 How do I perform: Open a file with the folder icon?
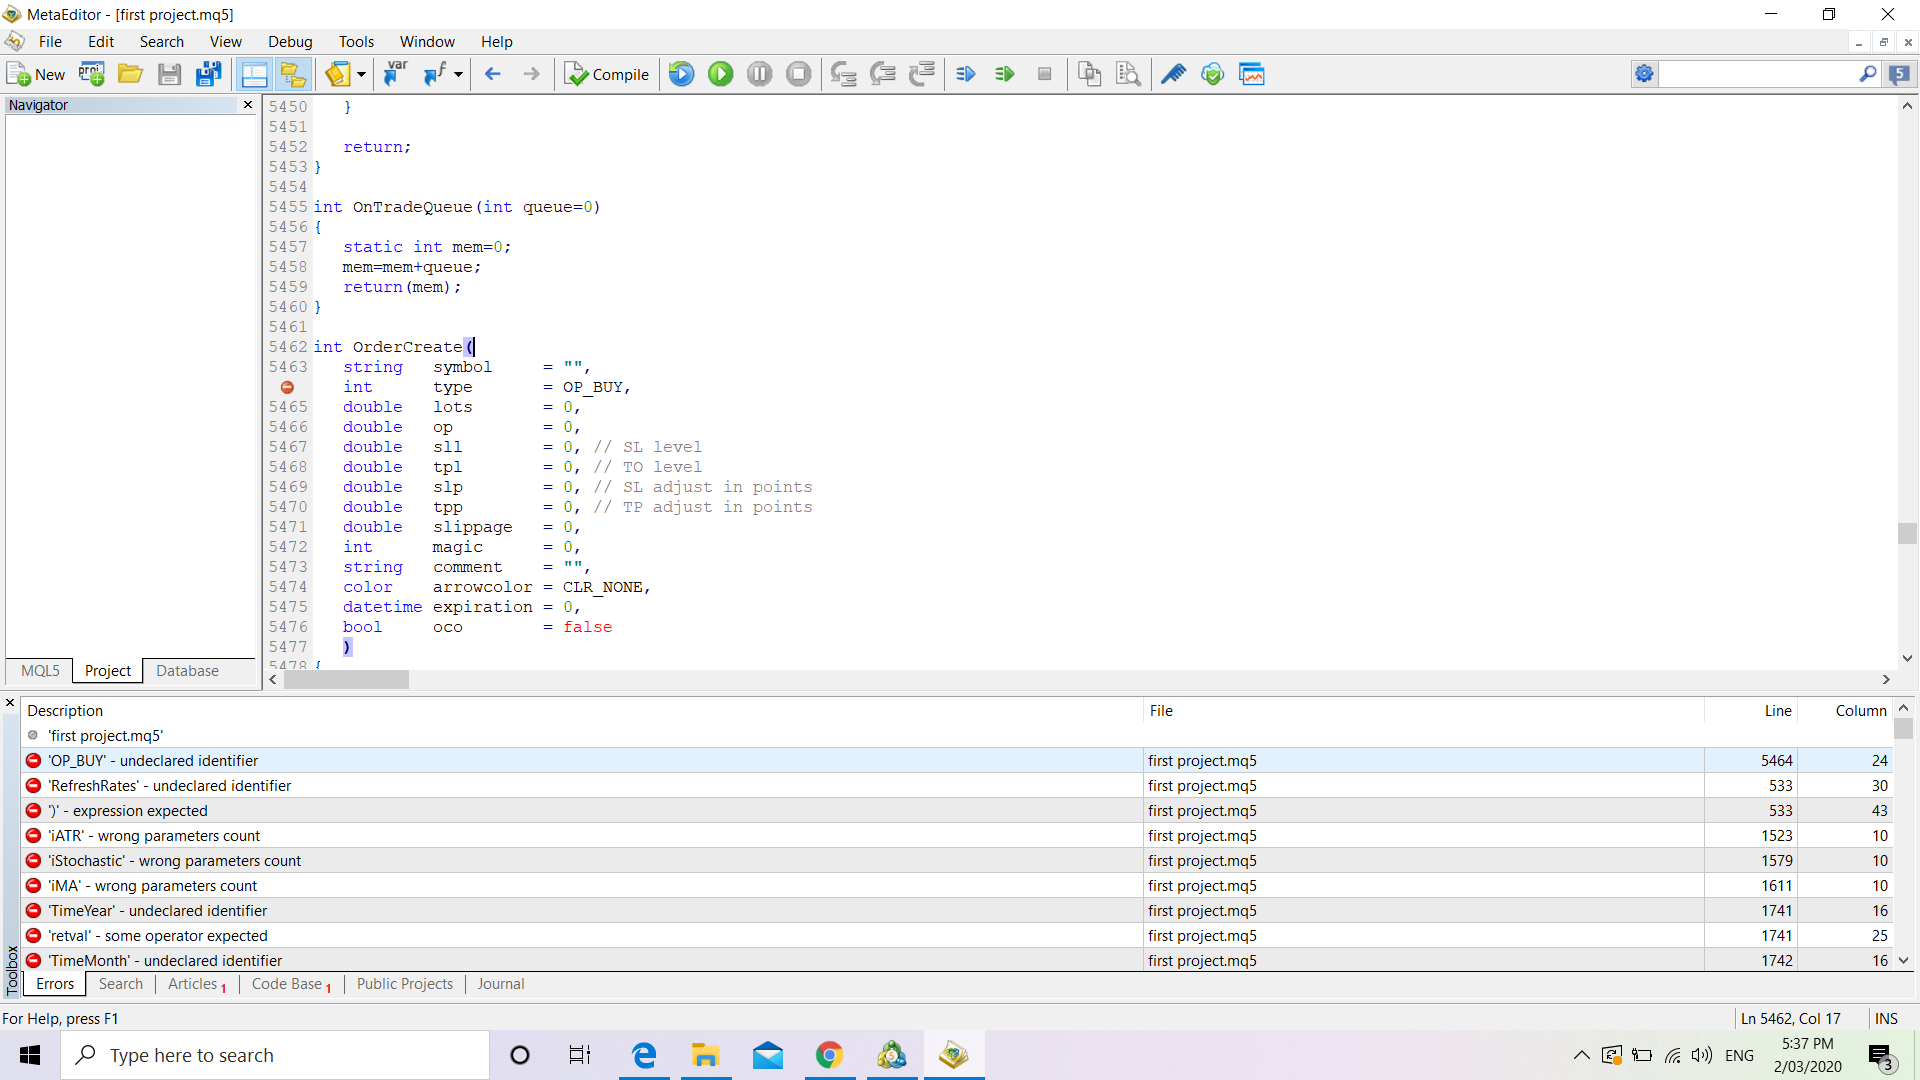click(x=130, y=74)
